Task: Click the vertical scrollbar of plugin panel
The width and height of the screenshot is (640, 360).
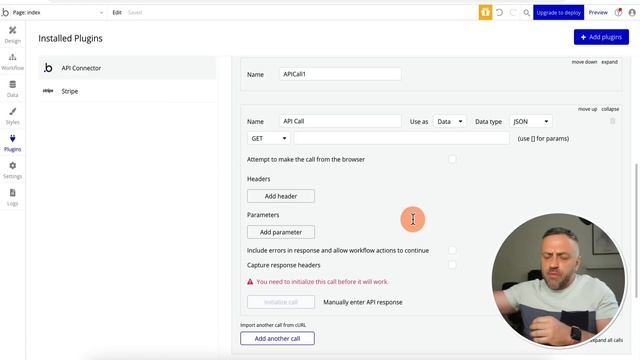Action: point(636,231)
